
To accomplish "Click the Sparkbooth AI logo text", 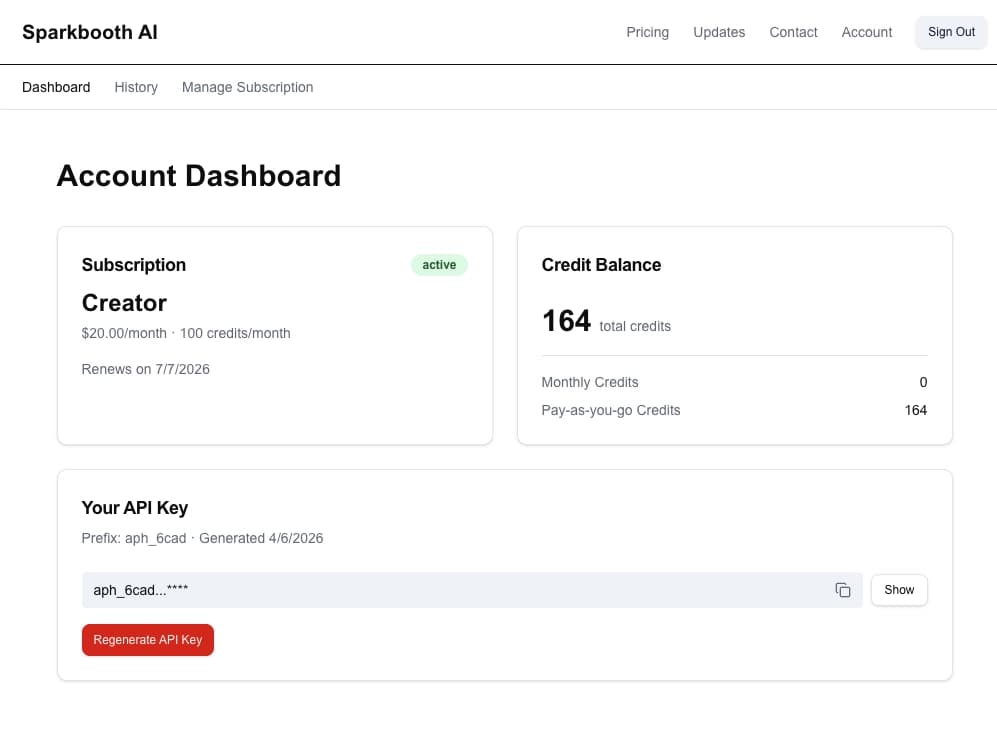I will pos(90,32).
